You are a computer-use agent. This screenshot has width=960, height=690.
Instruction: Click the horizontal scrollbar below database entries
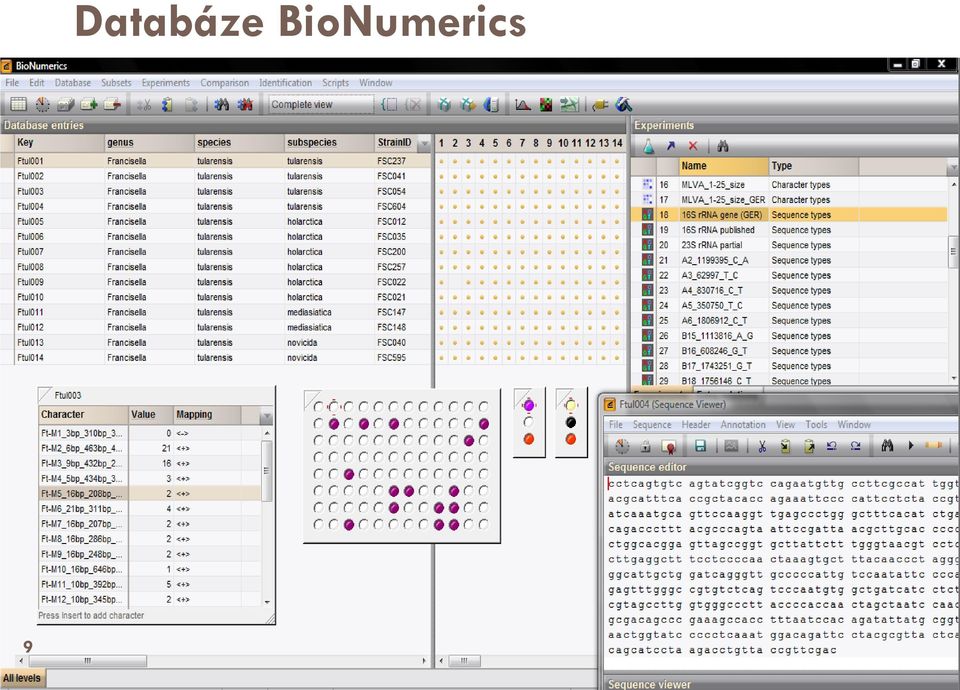pos(87,661)
